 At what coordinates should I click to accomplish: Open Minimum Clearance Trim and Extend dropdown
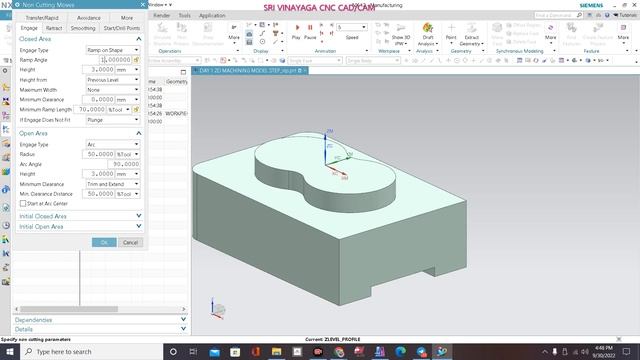113,184
